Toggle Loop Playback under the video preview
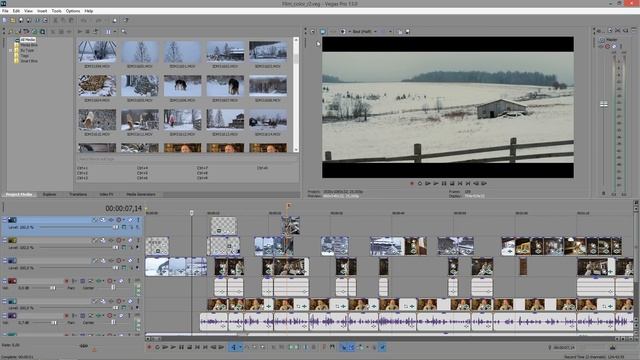 (420, 183)
